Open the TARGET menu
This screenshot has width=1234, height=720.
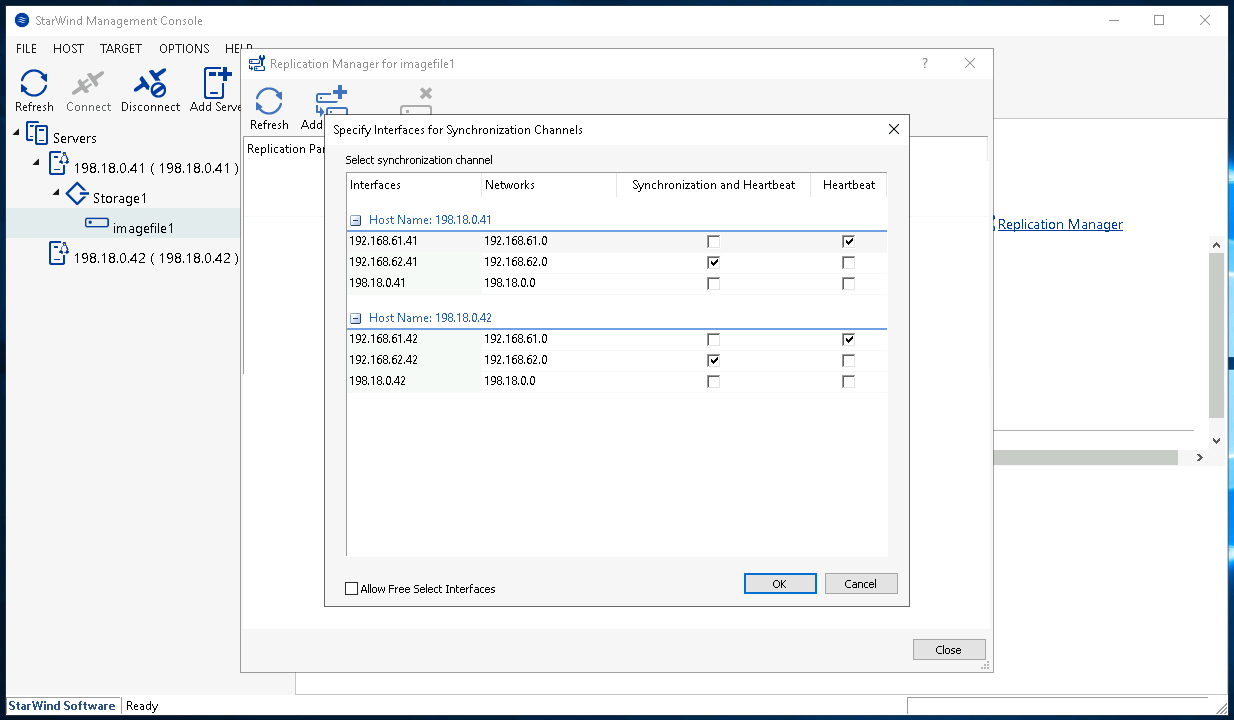tap(121, 48)
